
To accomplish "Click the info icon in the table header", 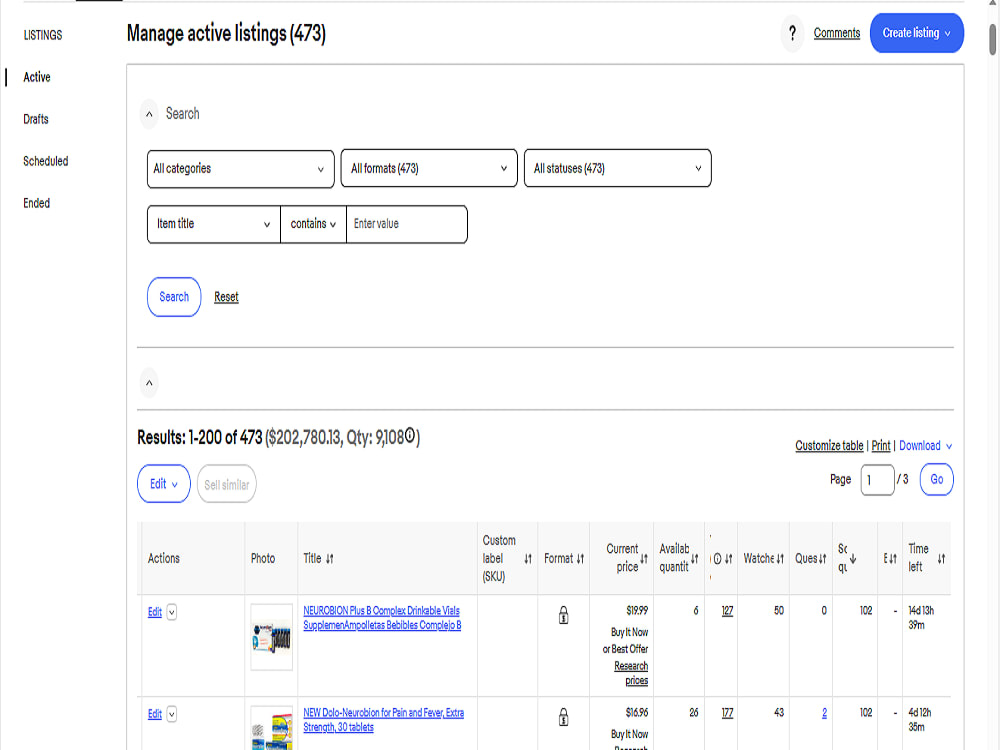I will coord(718,558).
